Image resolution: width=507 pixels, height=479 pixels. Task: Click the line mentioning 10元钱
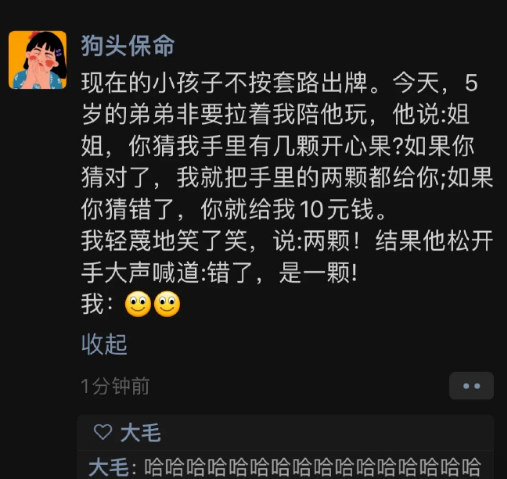tap(234, 209)
